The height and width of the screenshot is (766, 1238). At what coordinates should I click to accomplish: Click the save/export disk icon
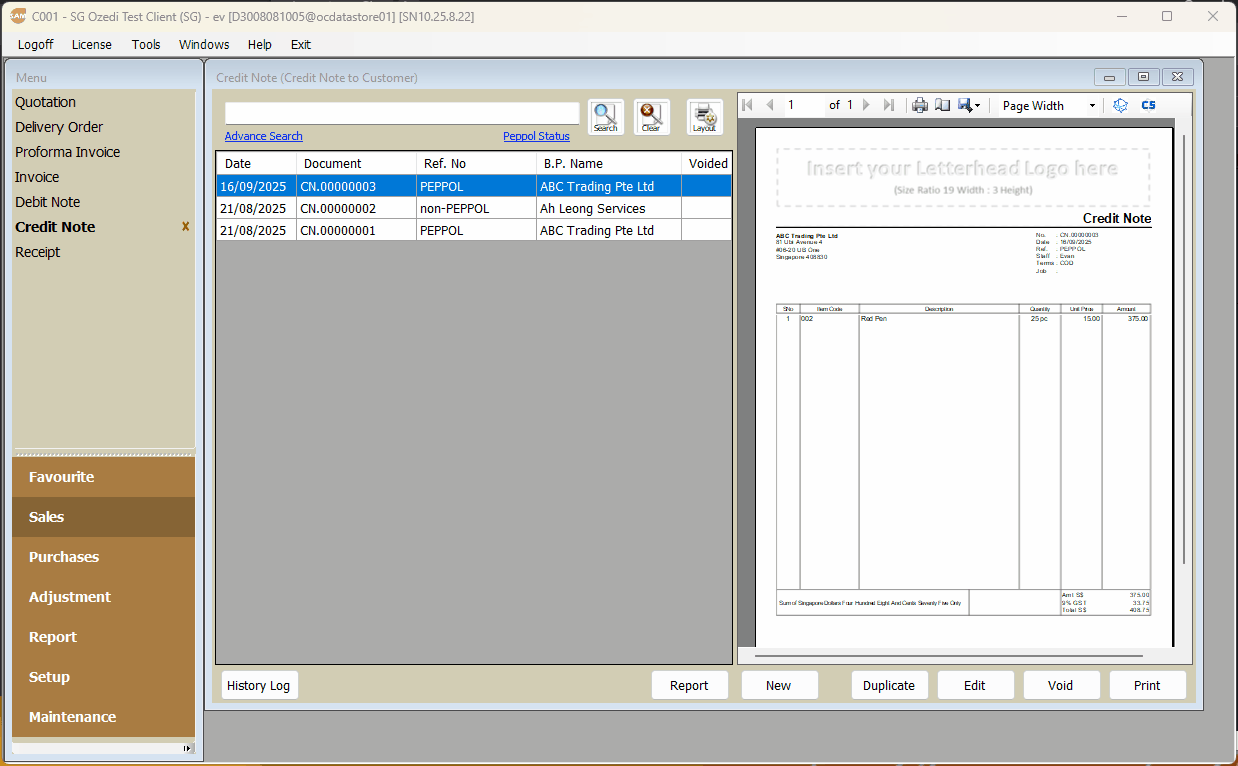[x=965, y=105]
